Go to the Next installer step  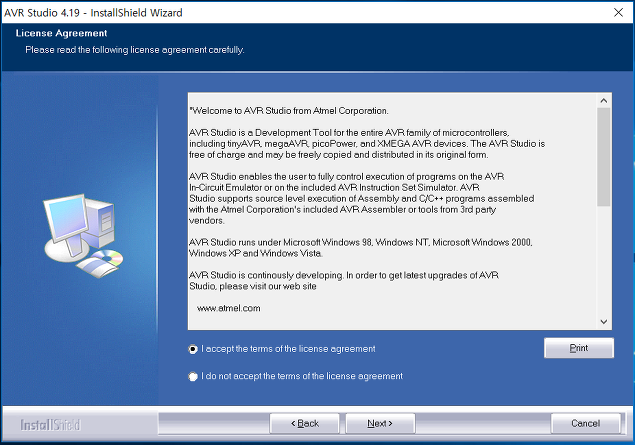pos(380,424)
